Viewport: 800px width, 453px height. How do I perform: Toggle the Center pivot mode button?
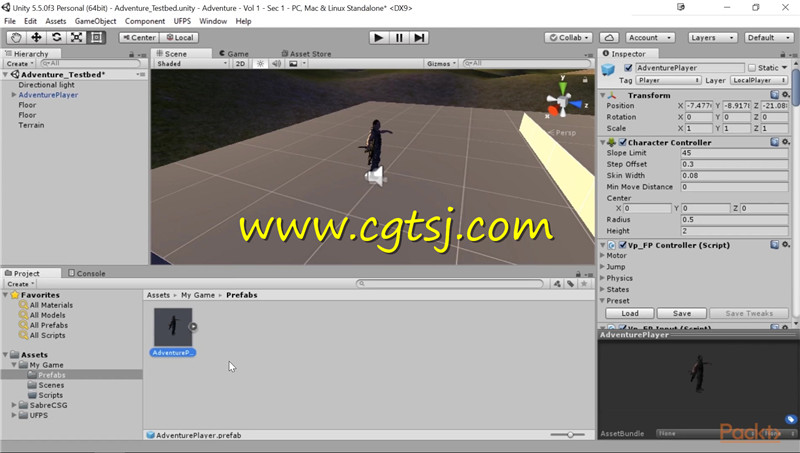coord(139,38)
